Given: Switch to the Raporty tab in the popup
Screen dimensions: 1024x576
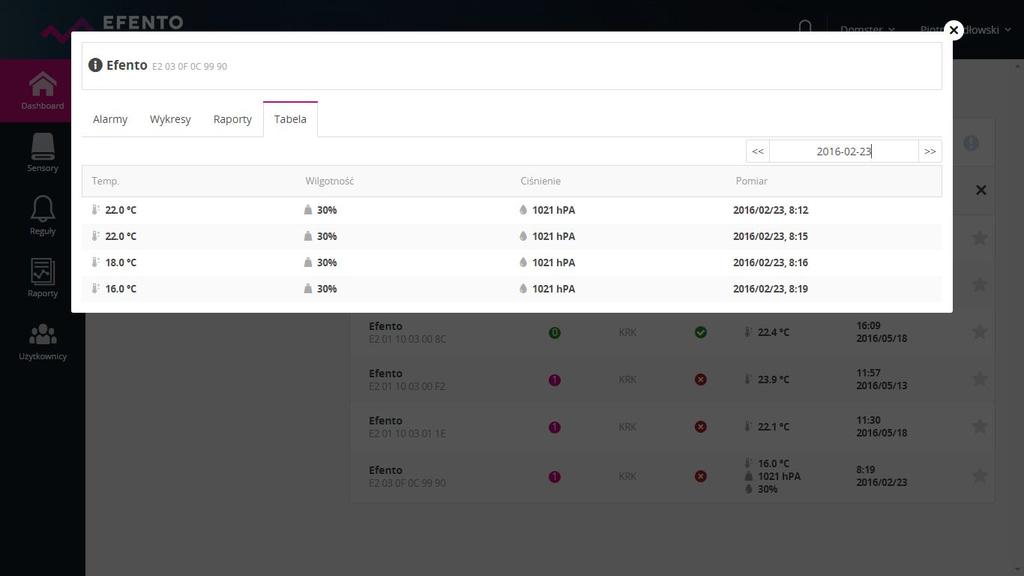Looking at the screenshot, I should (232, 120).
